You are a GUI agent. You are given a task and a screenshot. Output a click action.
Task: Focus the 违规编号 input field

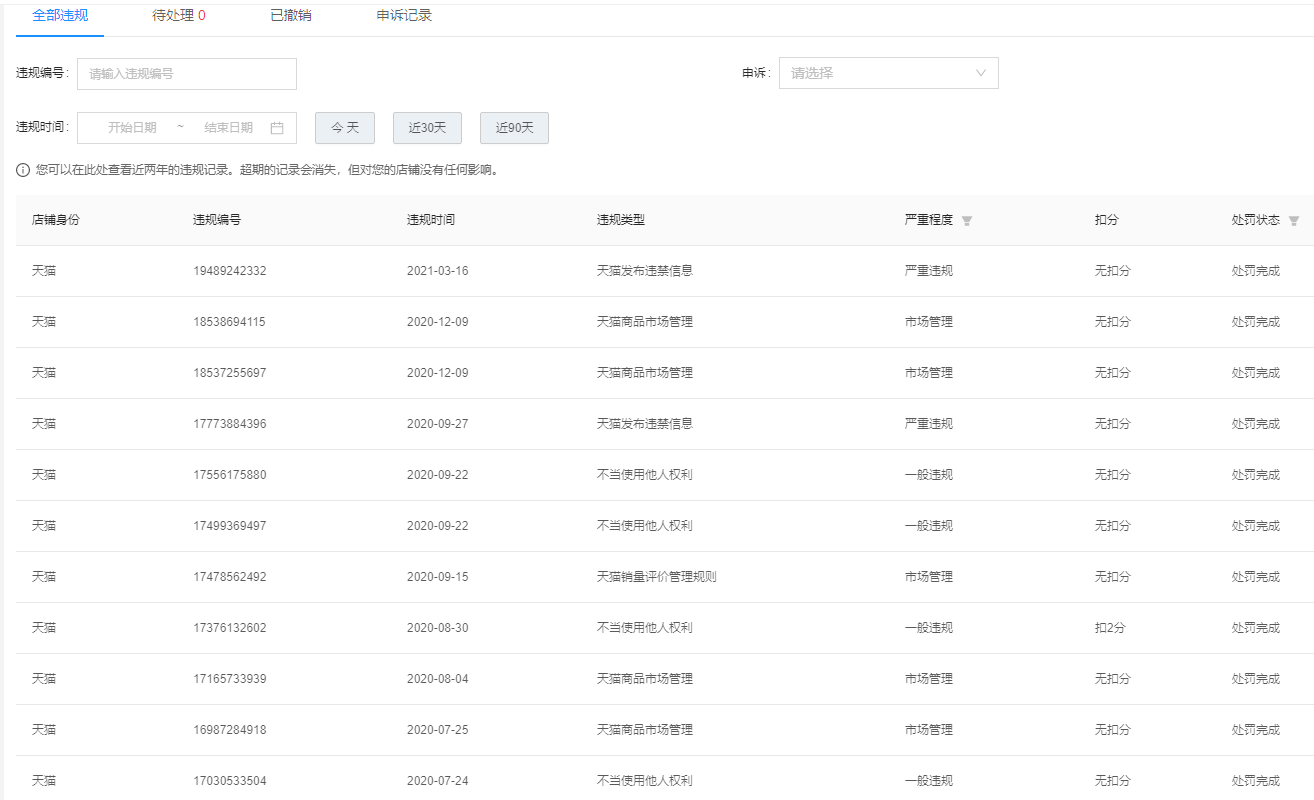coord(187,74)
